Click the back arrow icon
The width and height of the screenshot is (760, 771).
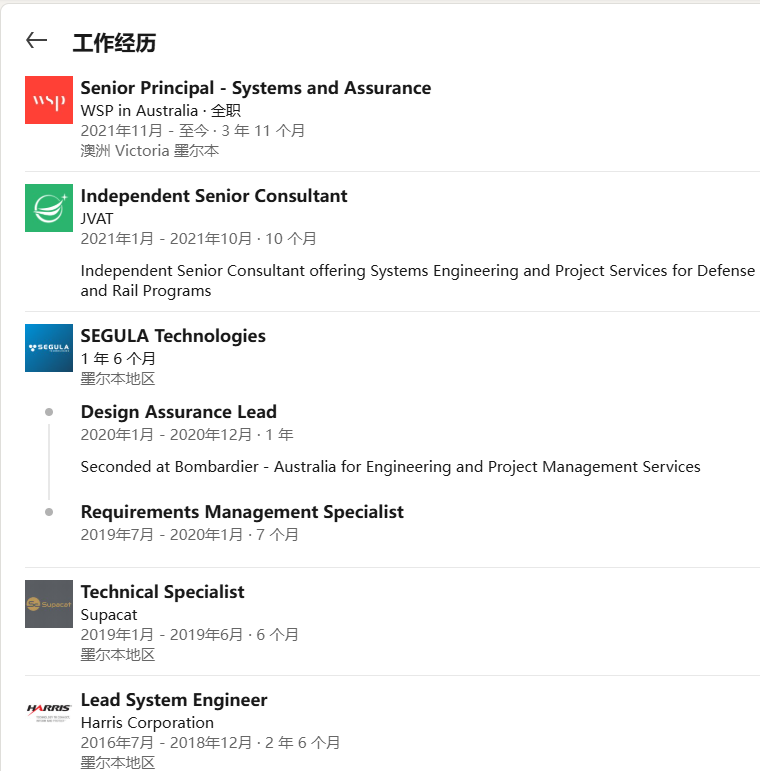click(37, 40)
